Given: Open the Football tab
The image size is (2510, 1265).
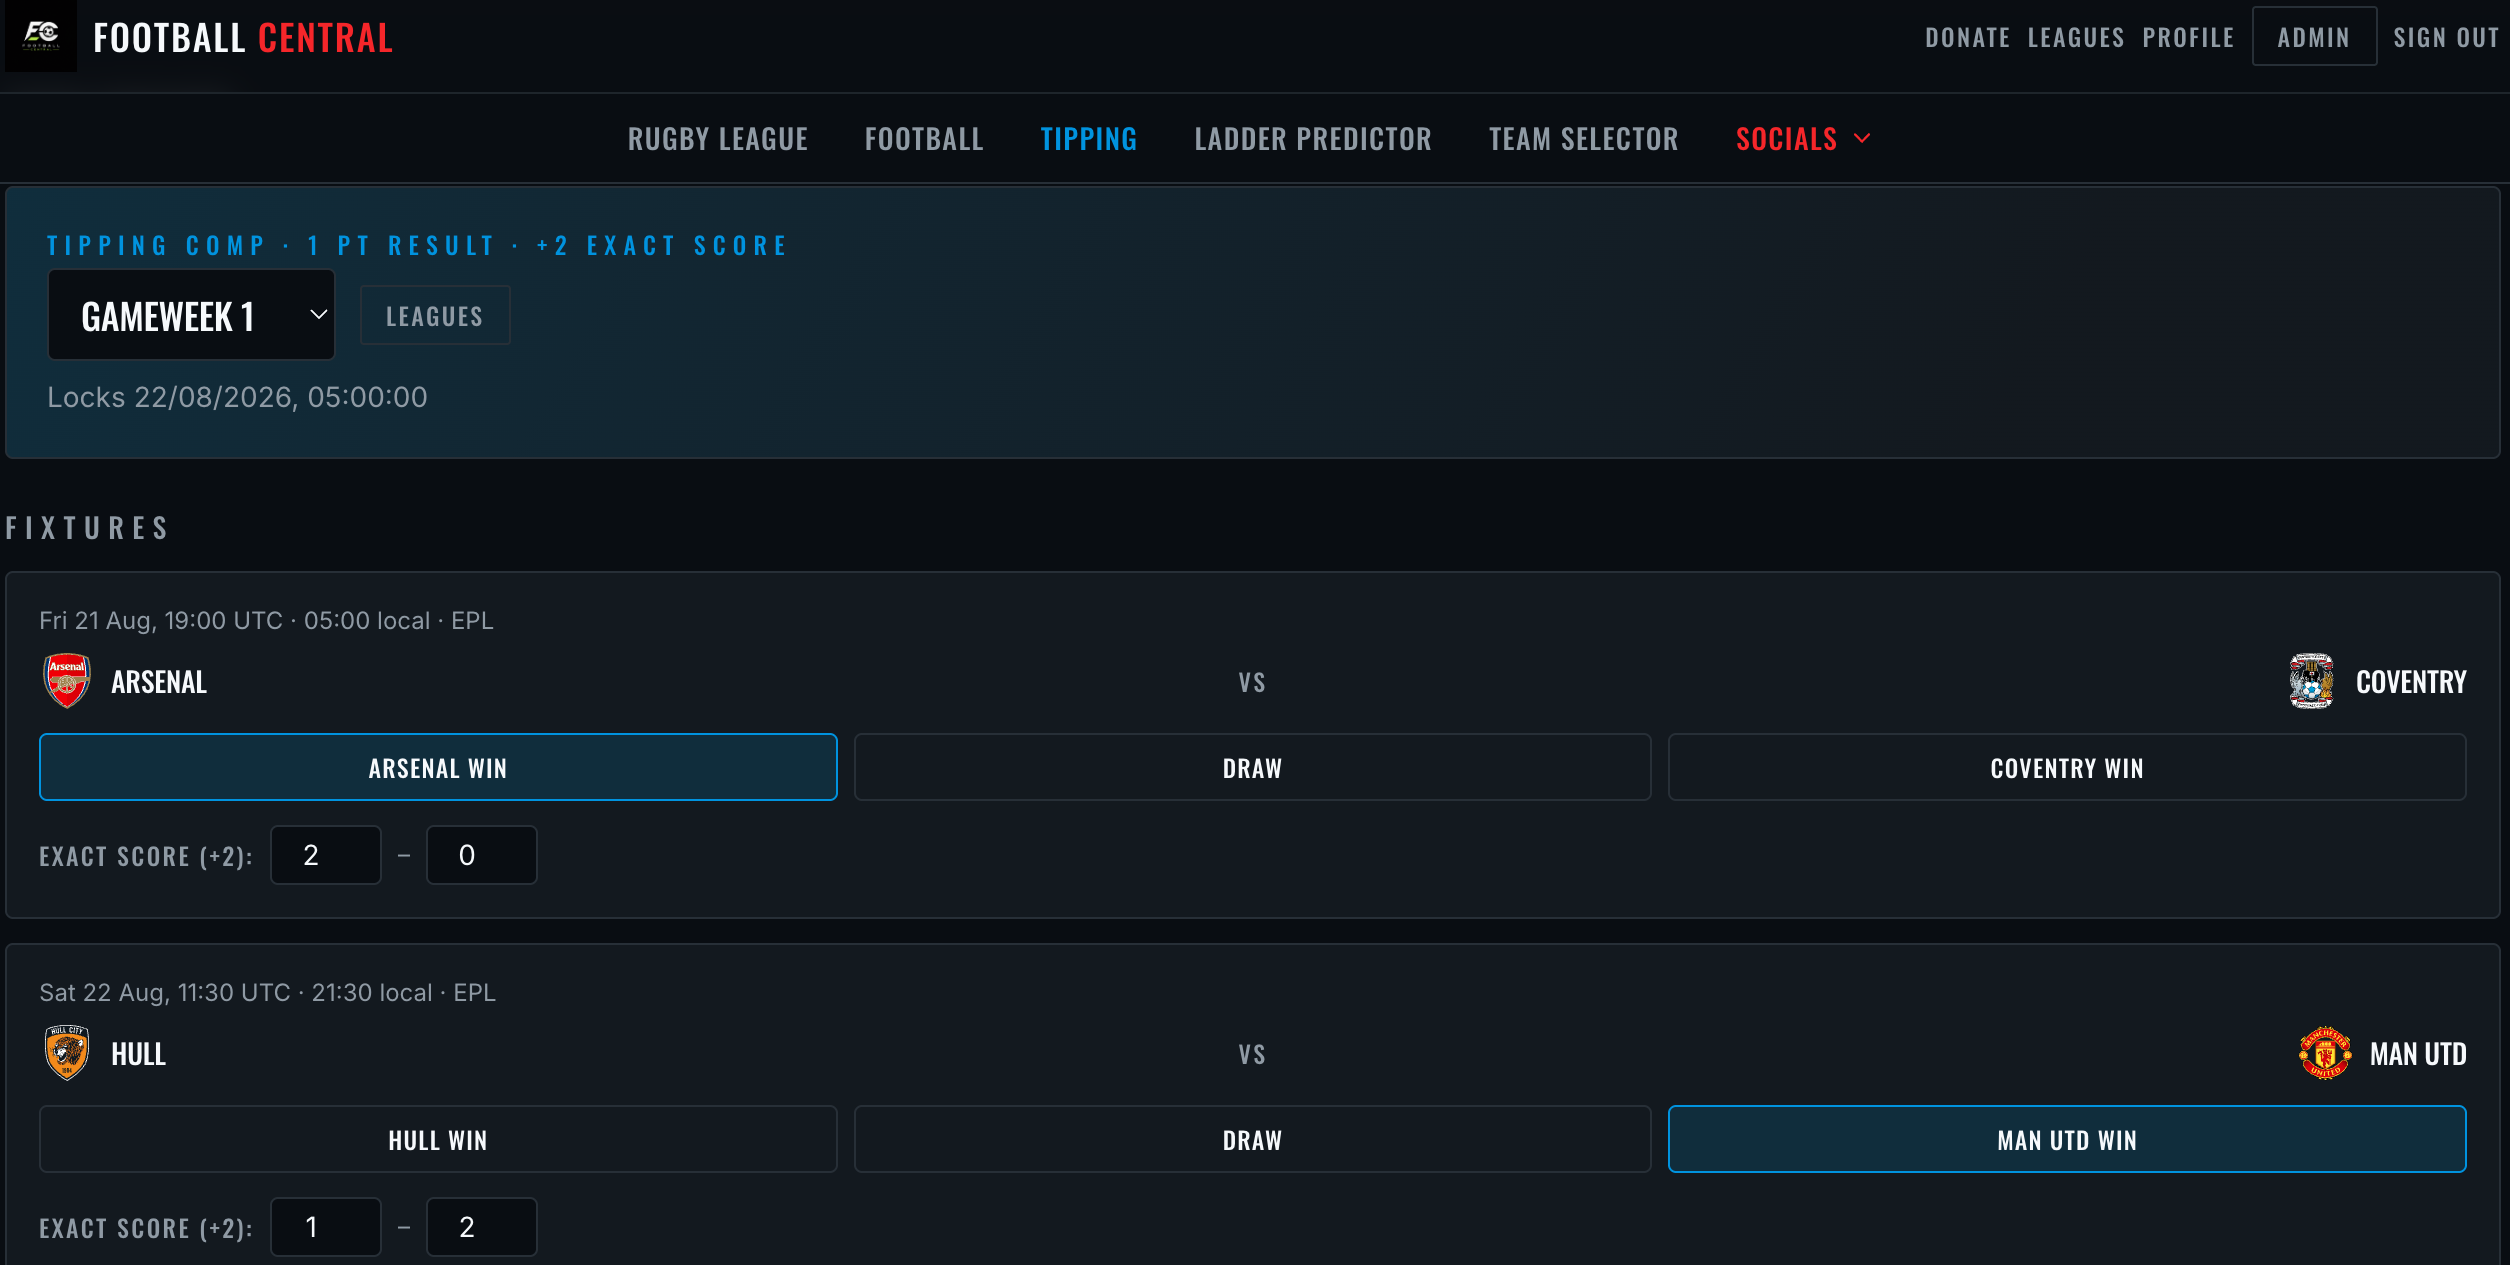Looking at the screenshot, I should coord(924,138).
